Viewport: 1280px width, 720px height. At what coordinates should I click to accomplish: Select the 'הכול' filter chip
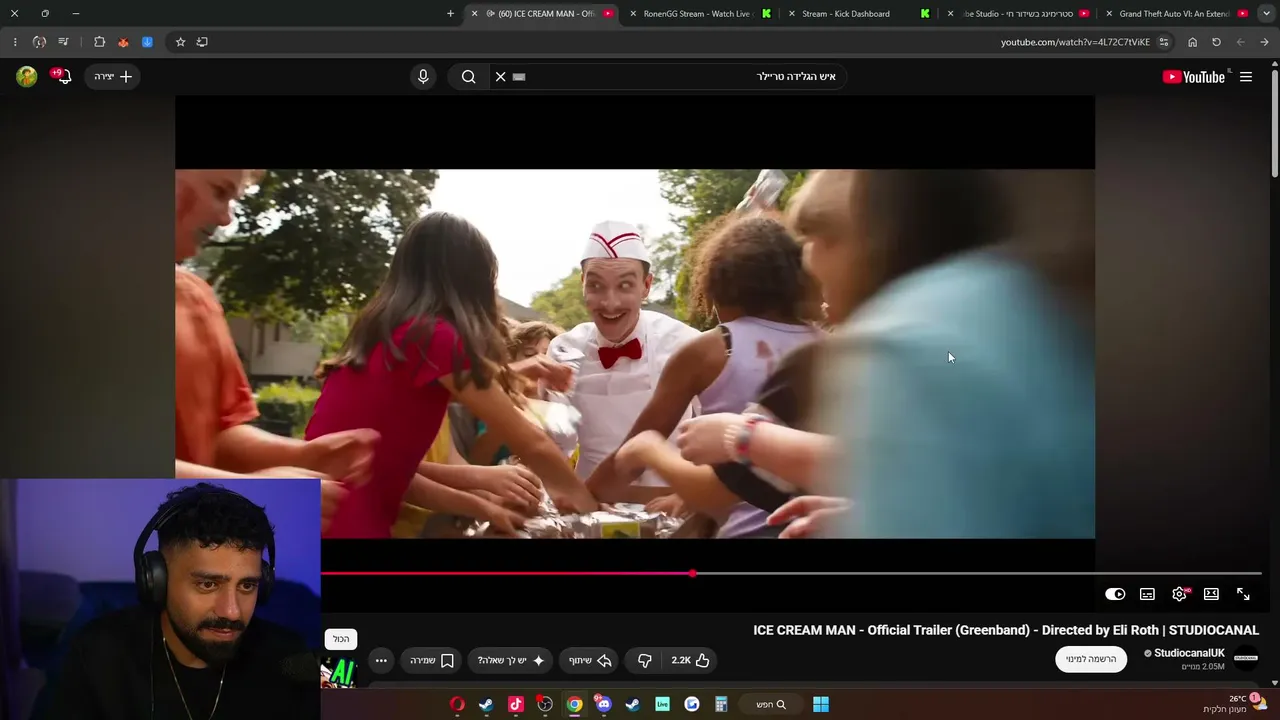pyautogui.click(x=341, y=639)
